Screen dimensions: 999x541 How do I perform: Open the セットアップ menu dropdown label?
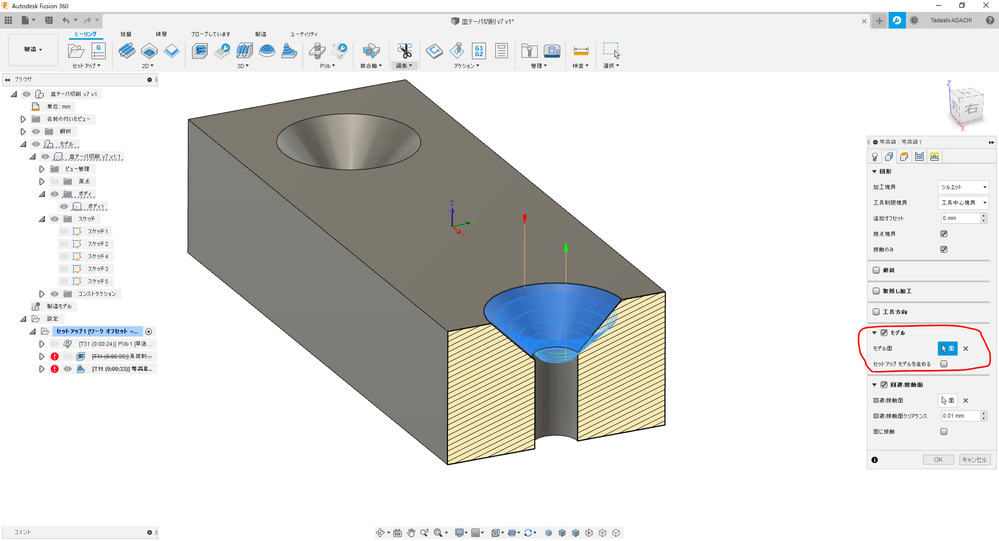pos(86,66)
